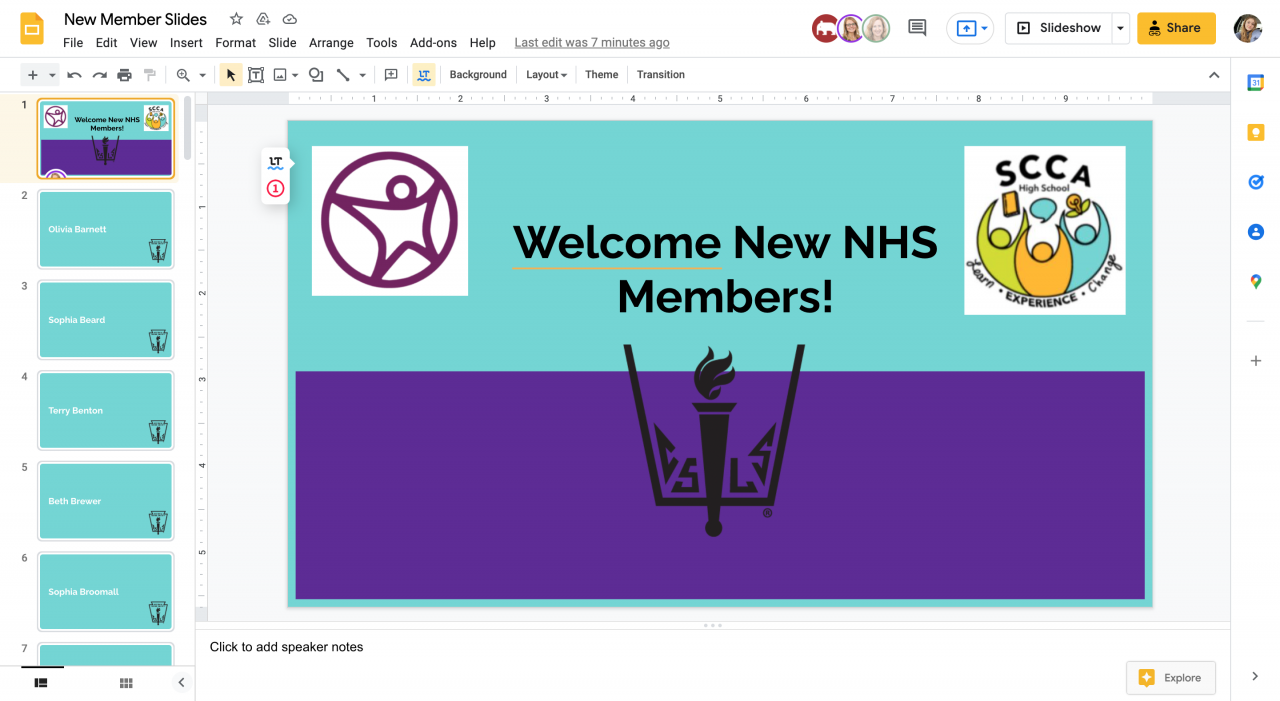Select the text box tool
Viewport: 1280px width, 701px height.
256,75
